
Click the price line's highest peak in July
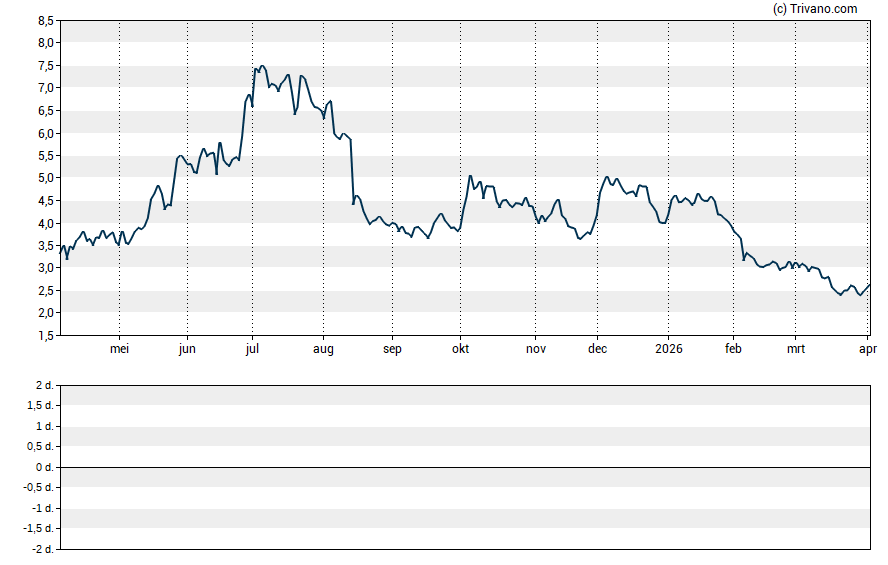262,66
